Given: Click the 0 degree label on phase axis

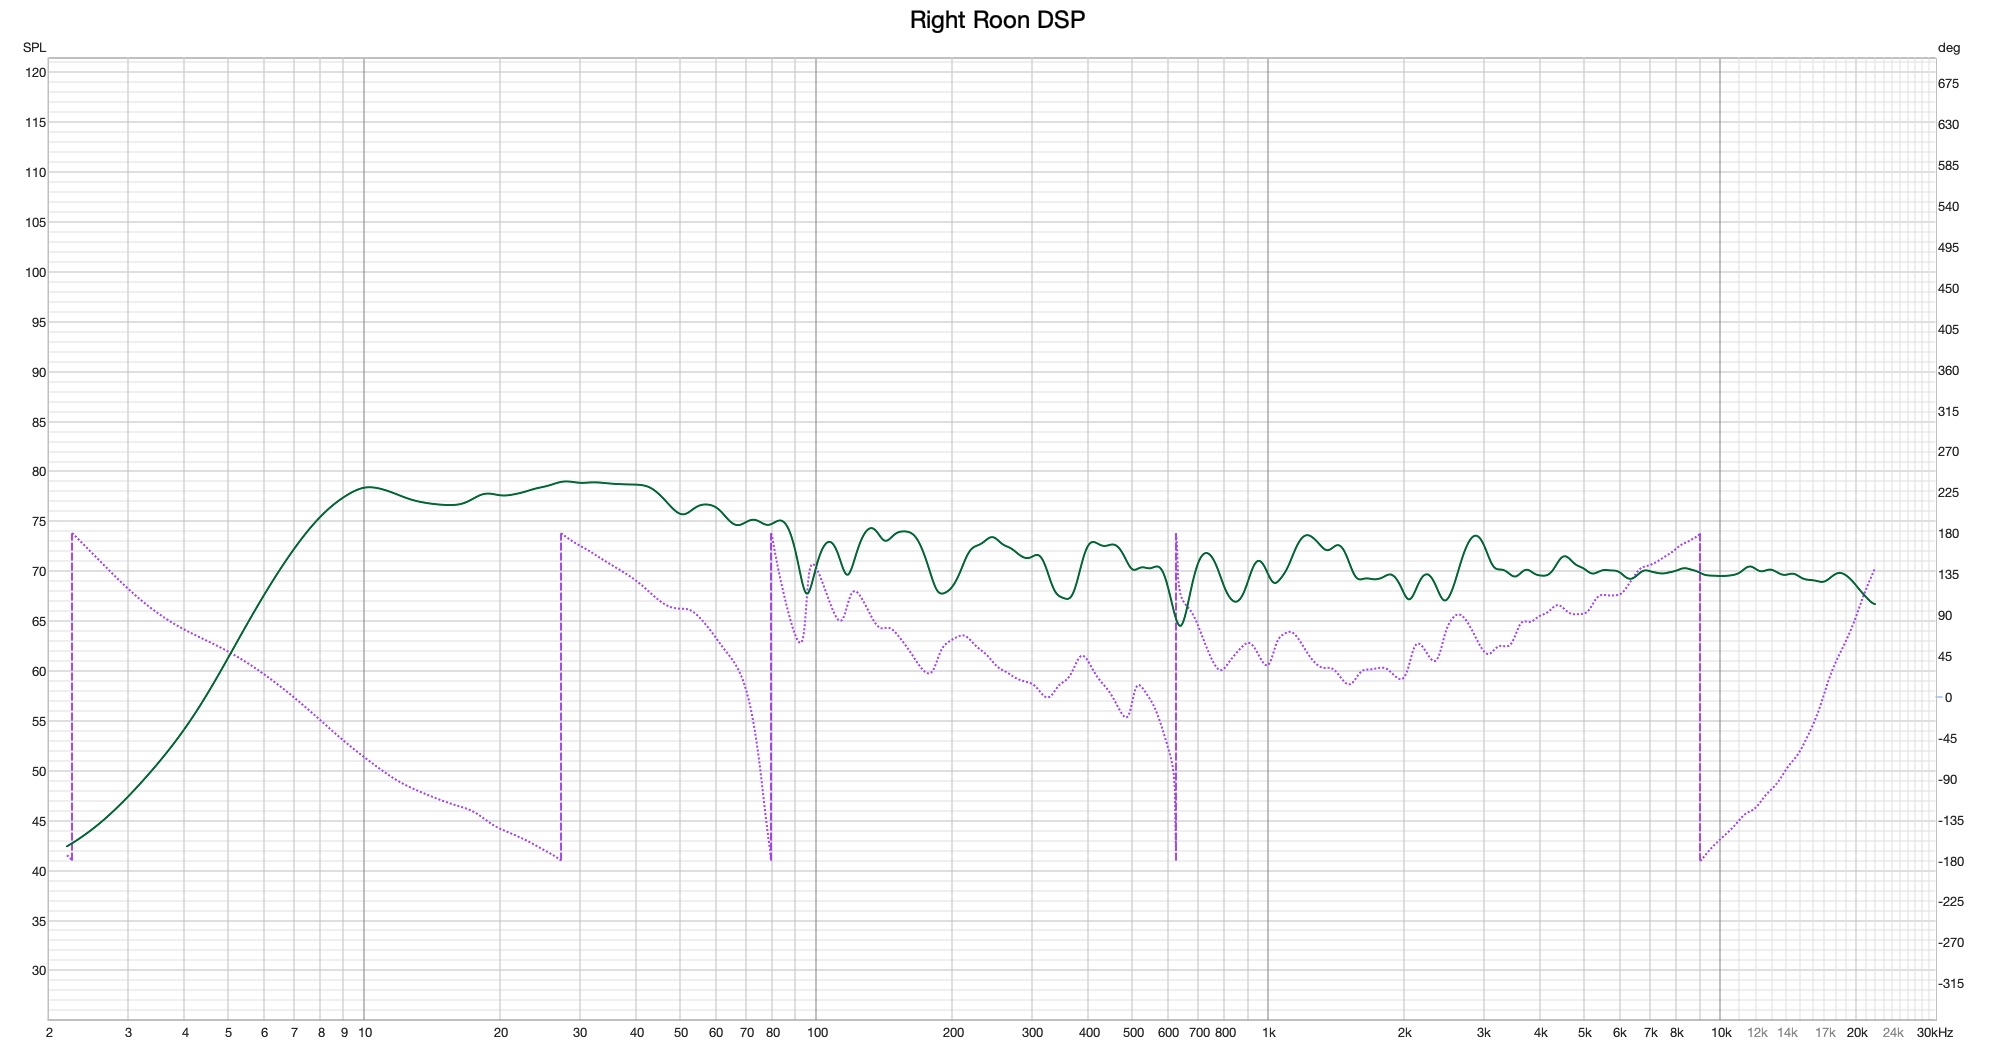Looking at the screenshot, I should (1947, 698).
